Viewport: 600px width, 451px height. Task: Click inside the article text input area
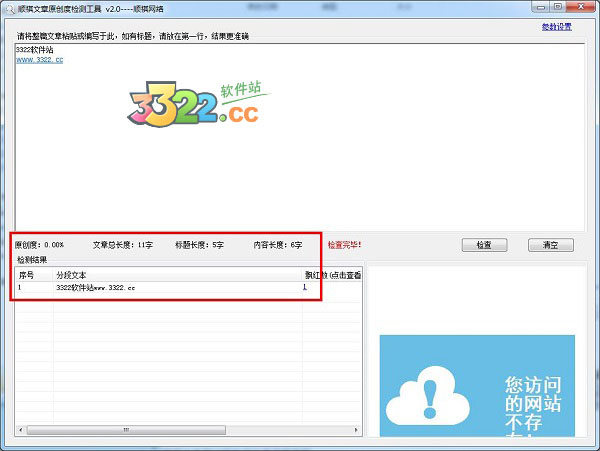pos(300,137)
